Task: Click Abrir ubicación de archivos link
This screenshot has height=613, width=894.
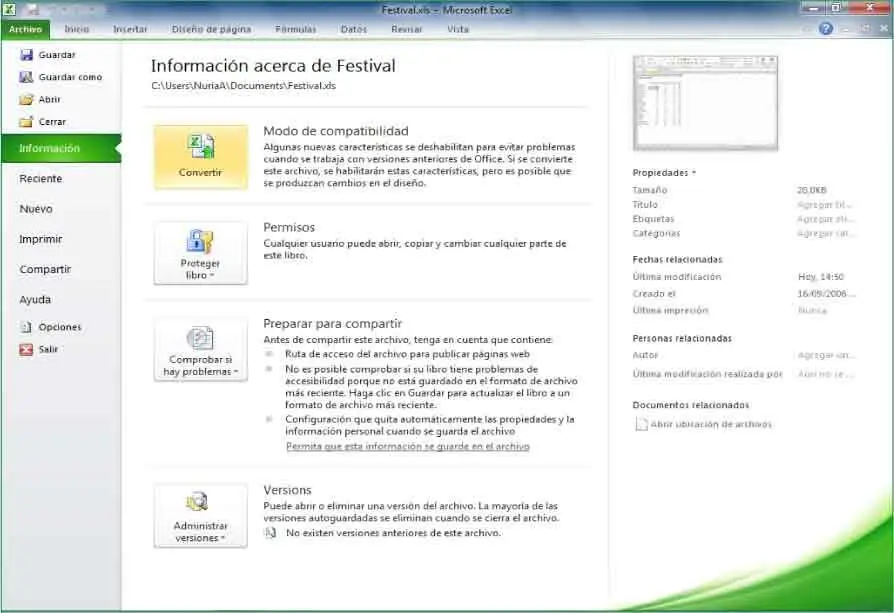Action: [x=711, y=424]
